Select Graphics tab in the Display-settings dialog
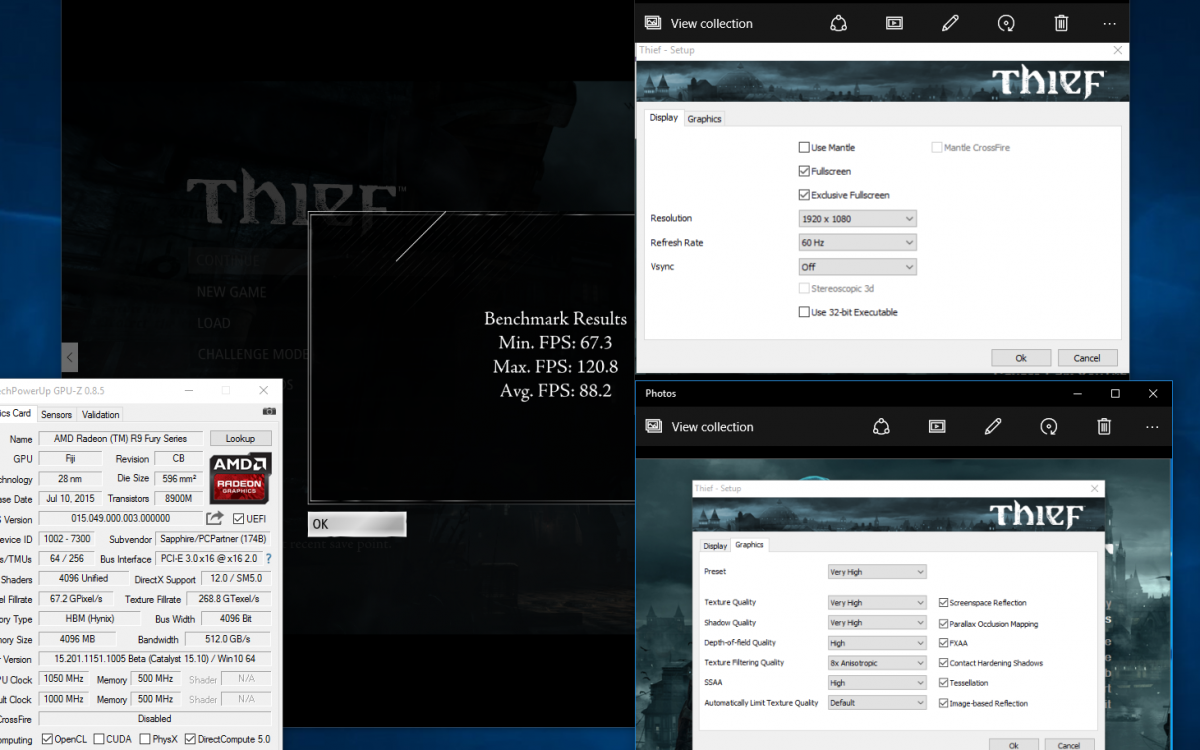The width and height of the screenshot is (1200, 750). [x=704, y=119]
